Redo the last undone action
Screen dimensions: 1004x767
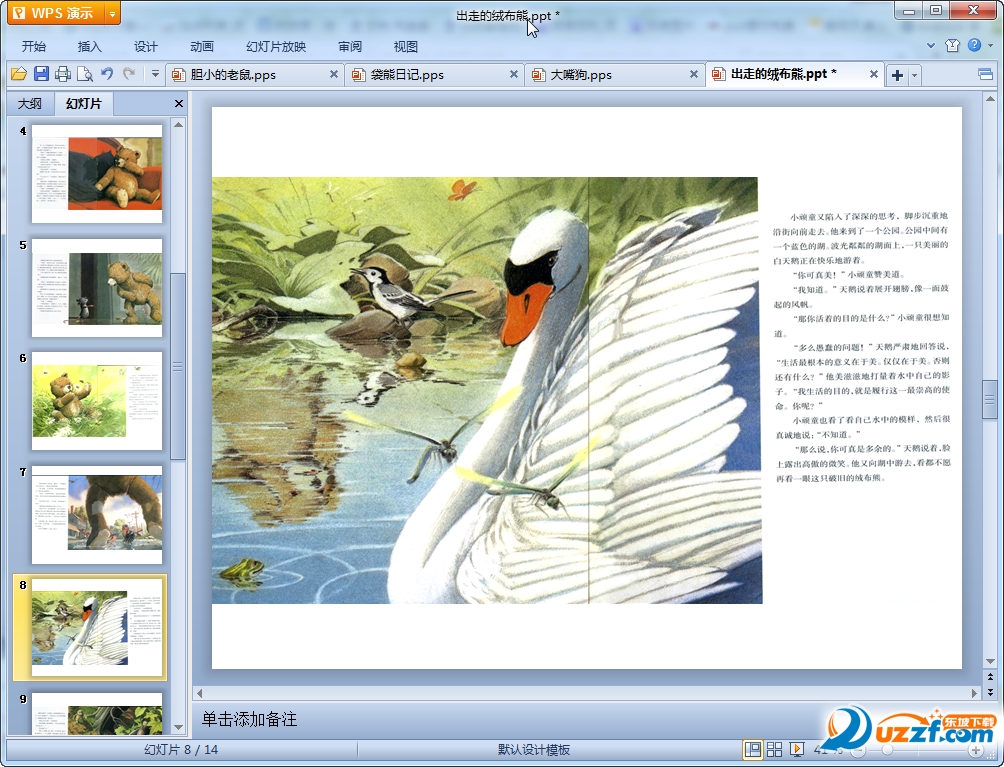tap(129, 74)
